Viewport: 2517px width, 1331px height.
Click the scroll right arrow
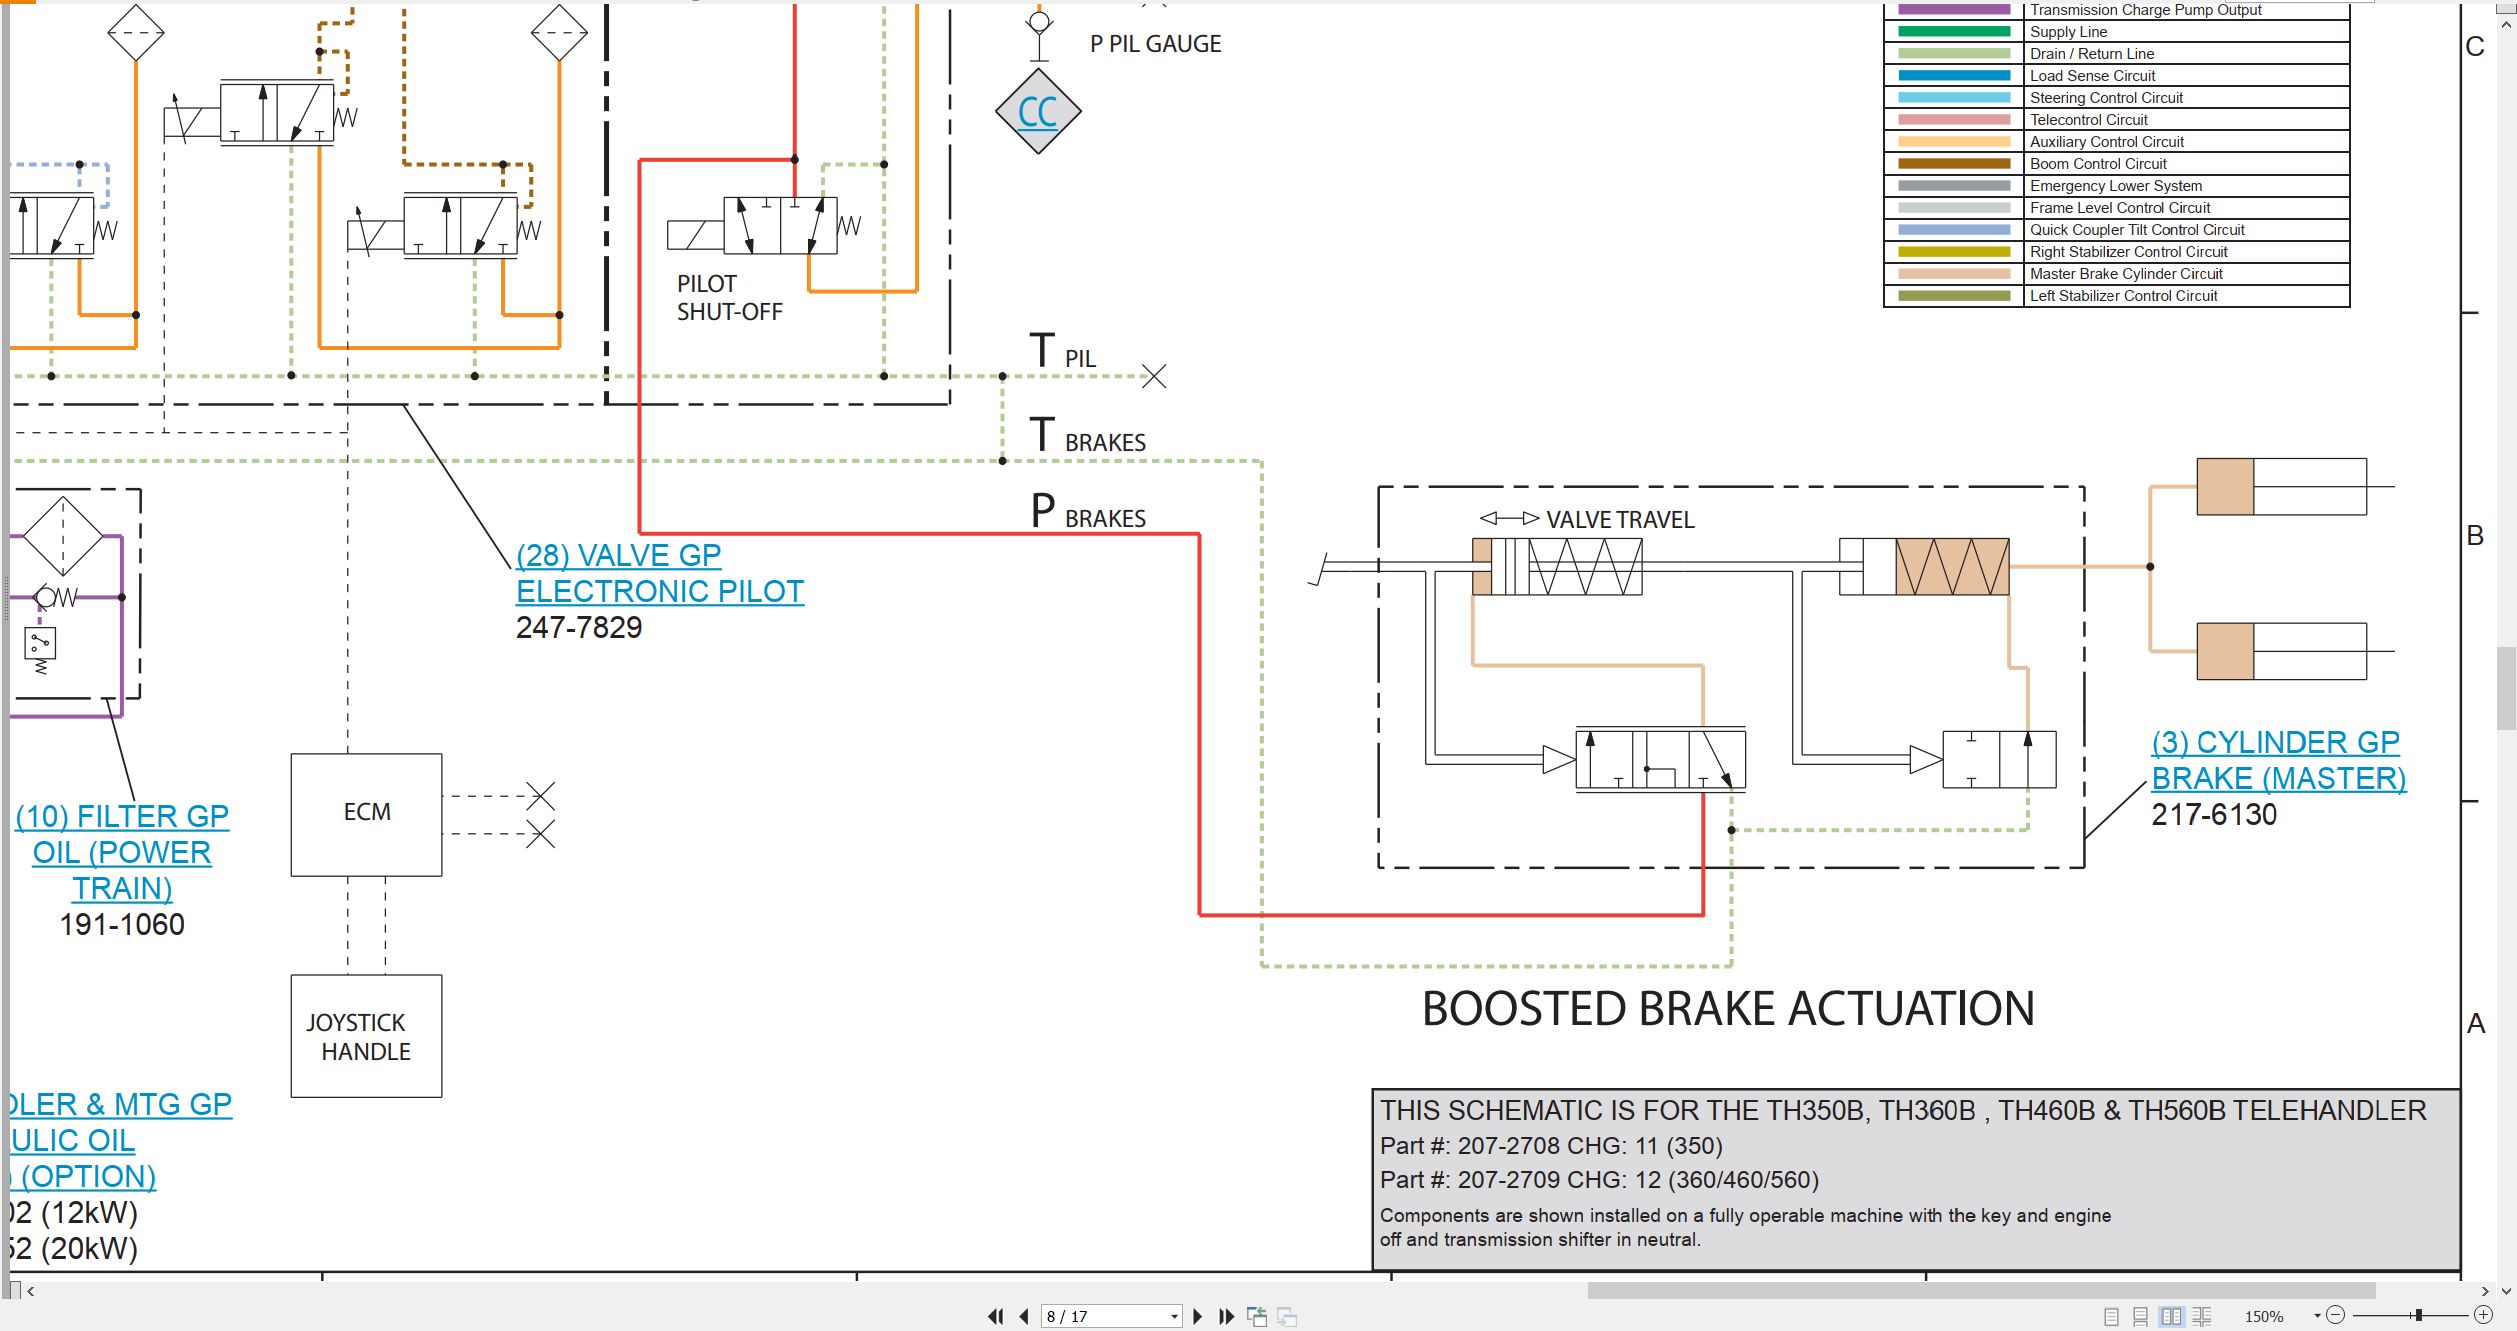2486,1291
